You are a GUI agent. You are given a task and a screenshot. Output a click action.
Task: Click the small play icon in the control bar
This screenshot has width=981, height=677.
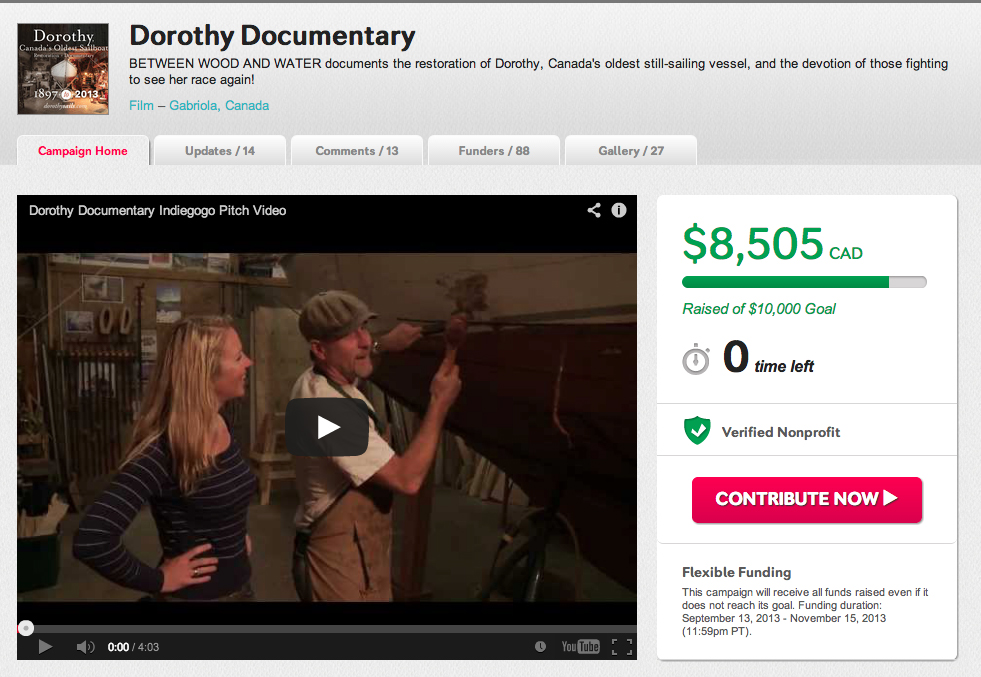click(45, 646)
